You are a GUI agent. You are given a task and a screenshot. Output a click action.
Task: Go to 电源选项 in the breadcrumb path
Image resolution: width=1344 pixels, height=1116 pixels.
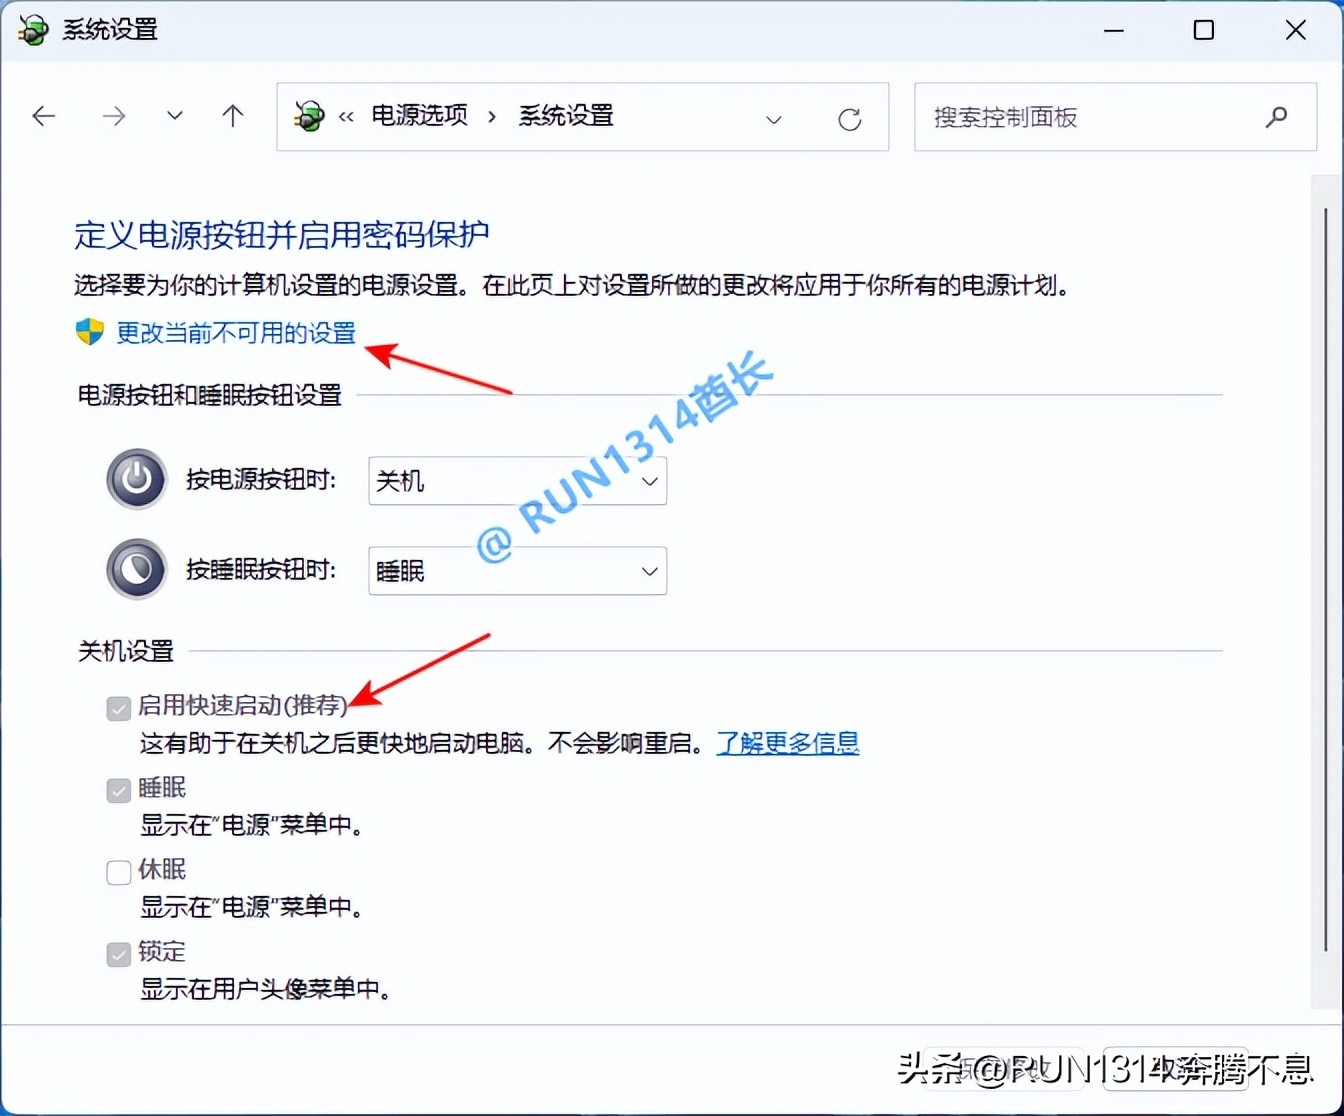[x=419, y=116]
